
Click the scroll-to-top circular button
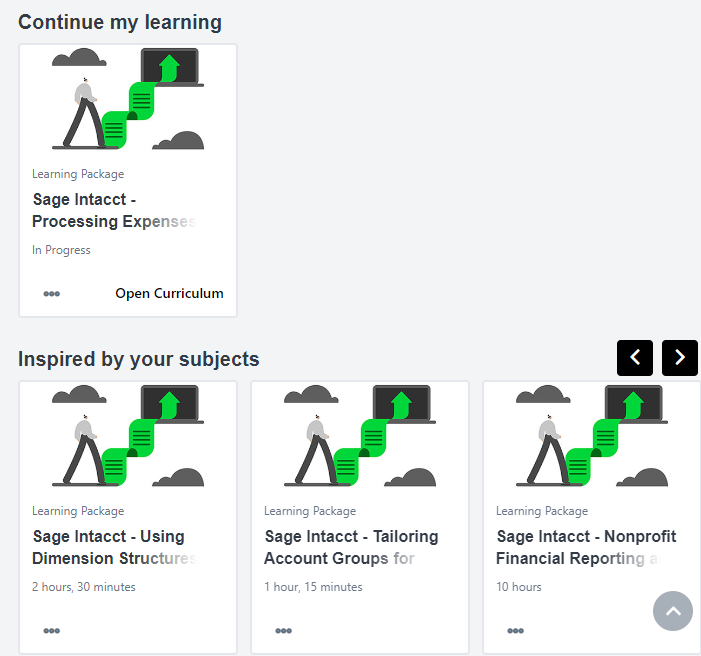coord(673,611)
